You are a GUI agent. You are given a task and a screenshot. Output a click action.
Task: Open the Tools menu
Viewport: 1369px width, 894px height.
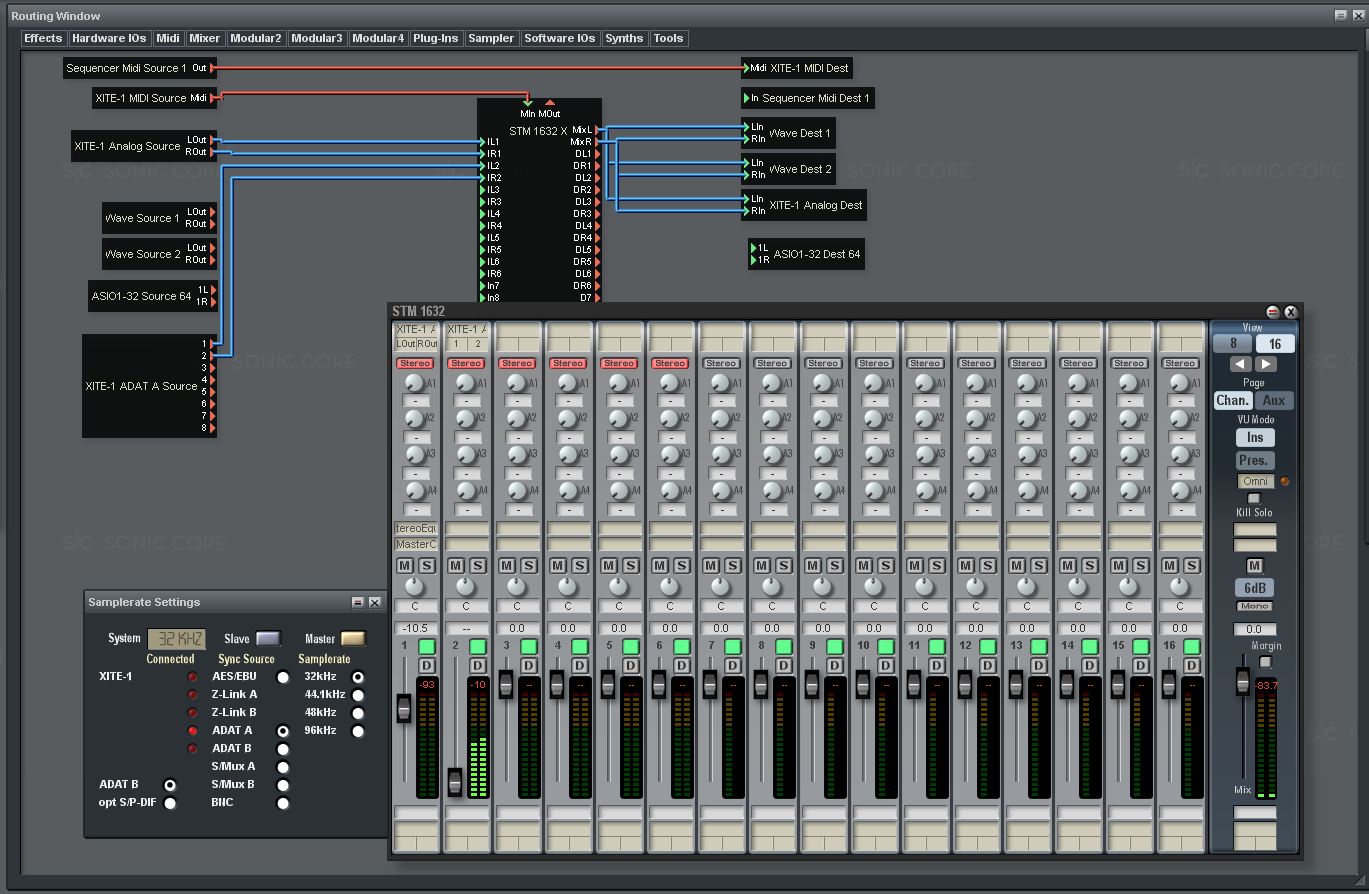click(668, 38)
